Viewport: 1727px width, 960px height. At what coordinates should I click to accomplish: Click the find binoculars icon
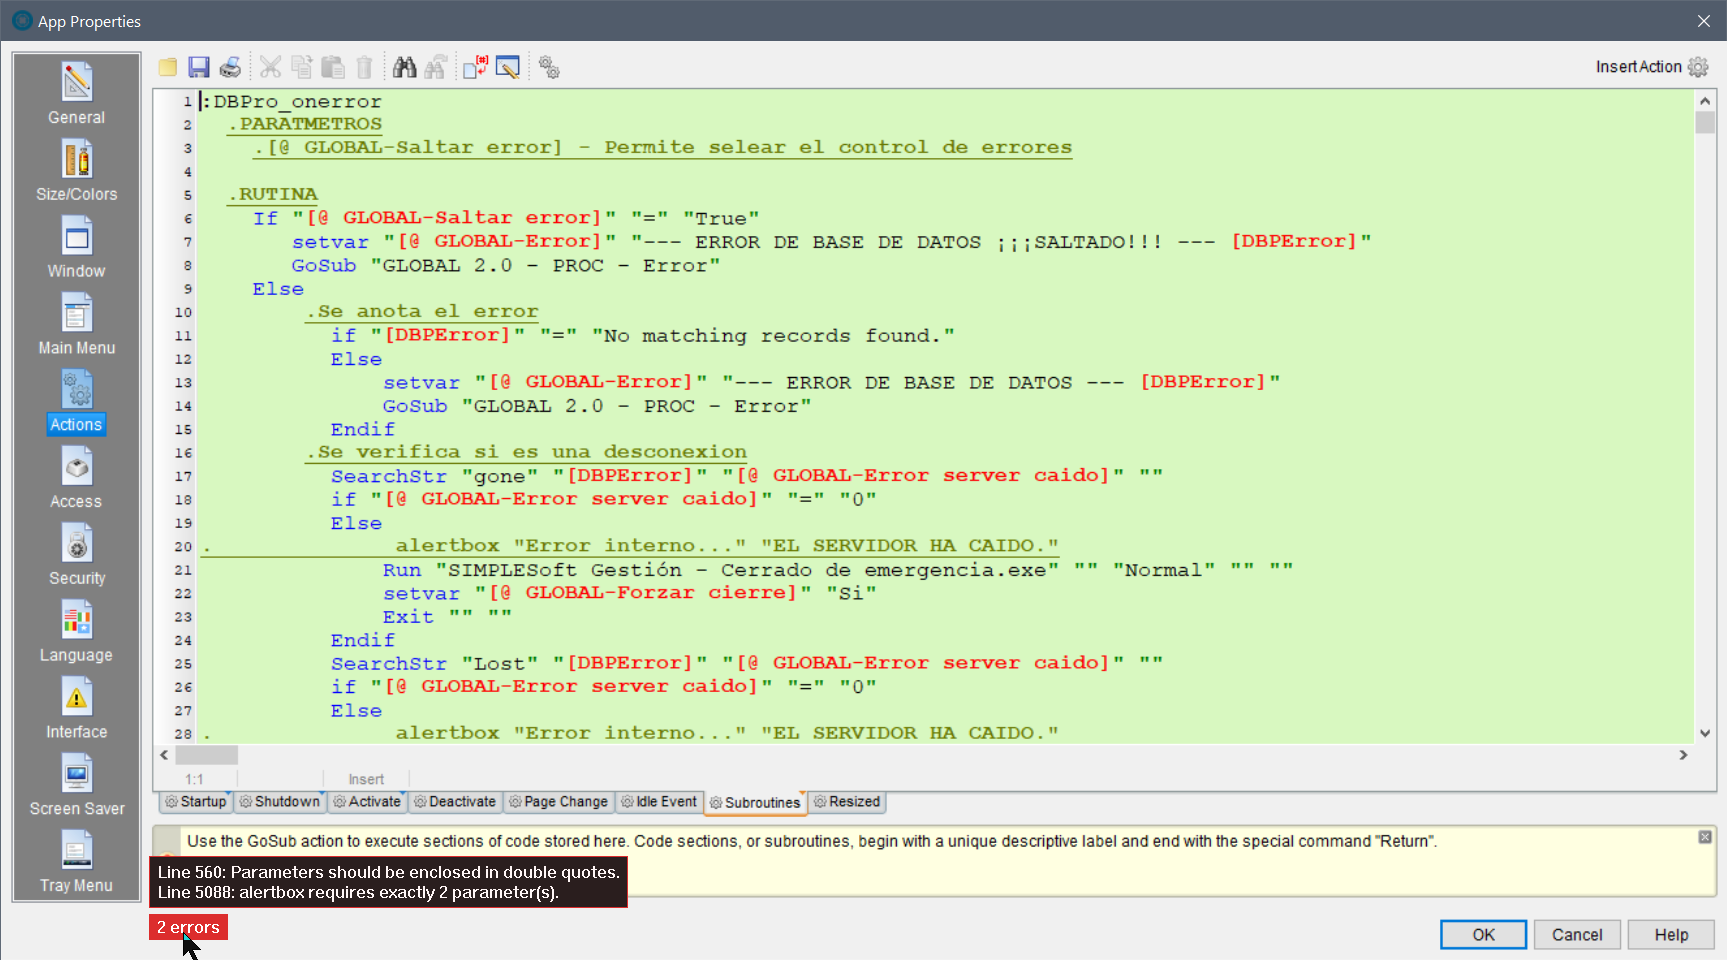[404, 67]
